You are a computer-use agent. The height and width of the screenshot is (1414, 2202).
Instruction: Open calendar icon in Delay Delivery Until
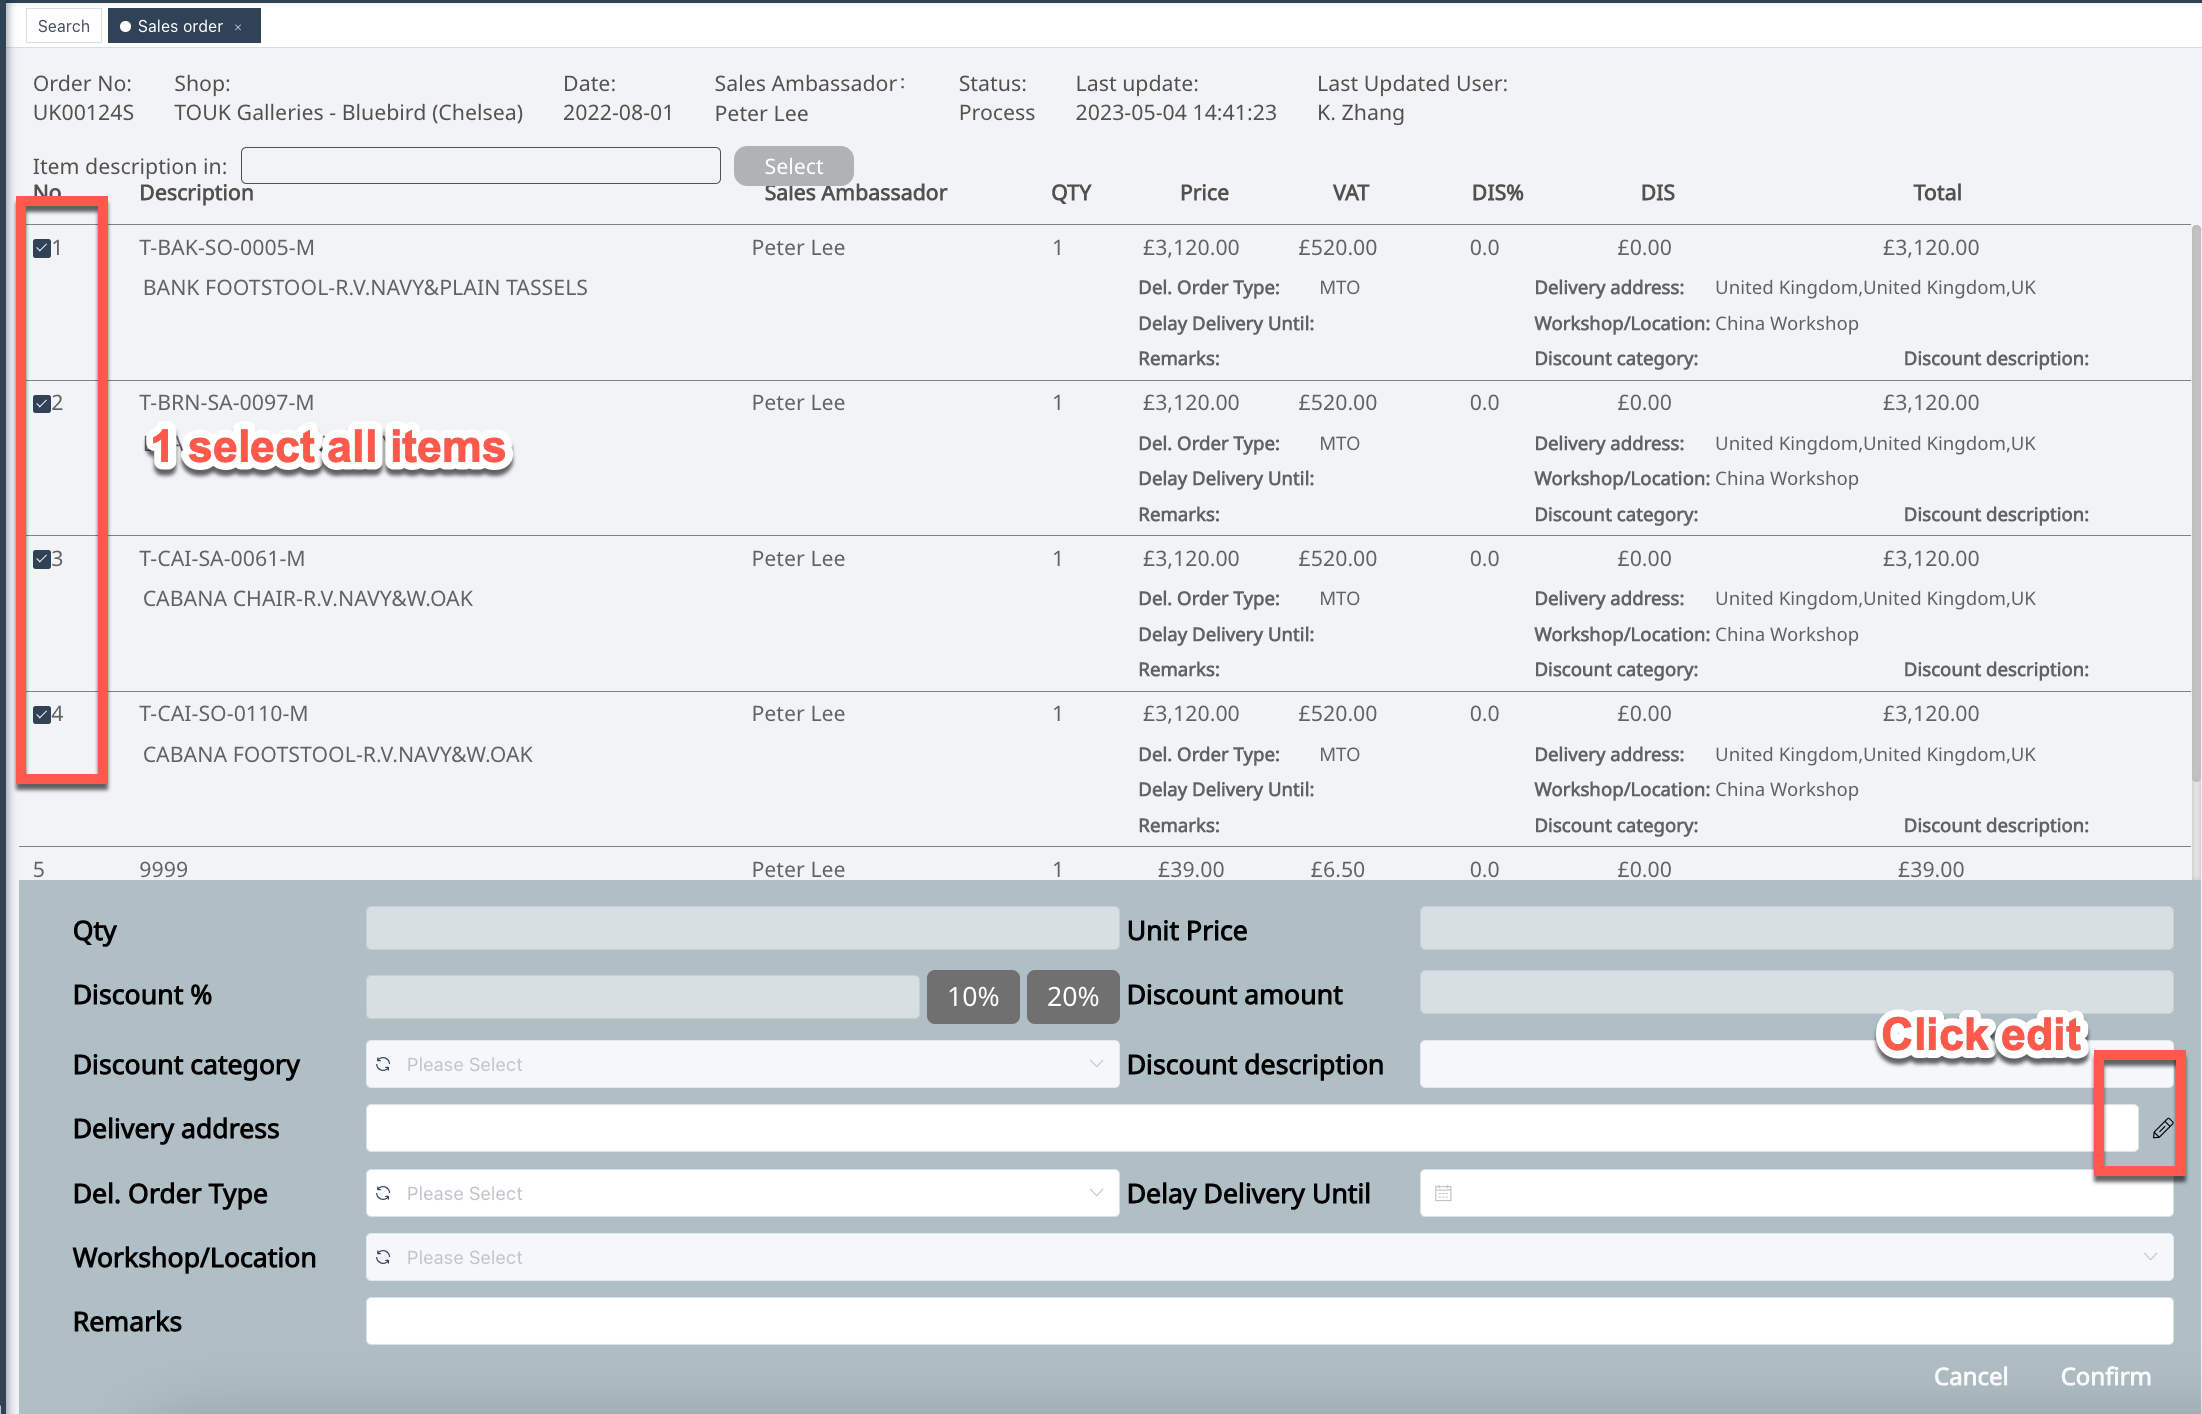point(1443,1193)
